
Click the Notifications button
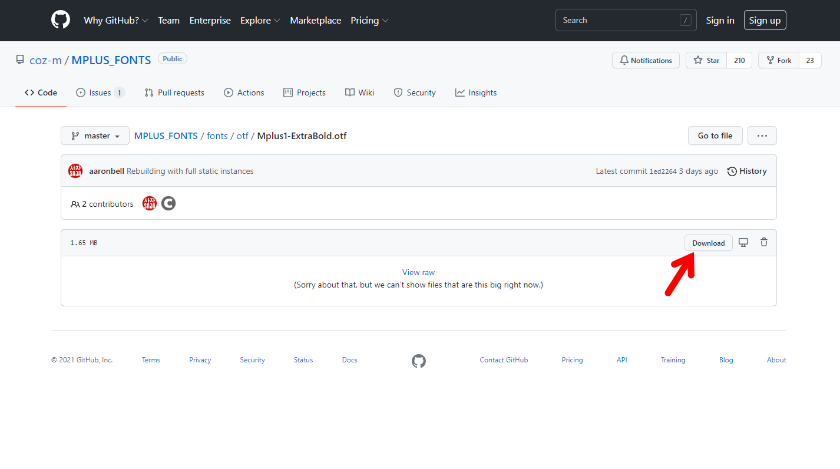point(646,60)
